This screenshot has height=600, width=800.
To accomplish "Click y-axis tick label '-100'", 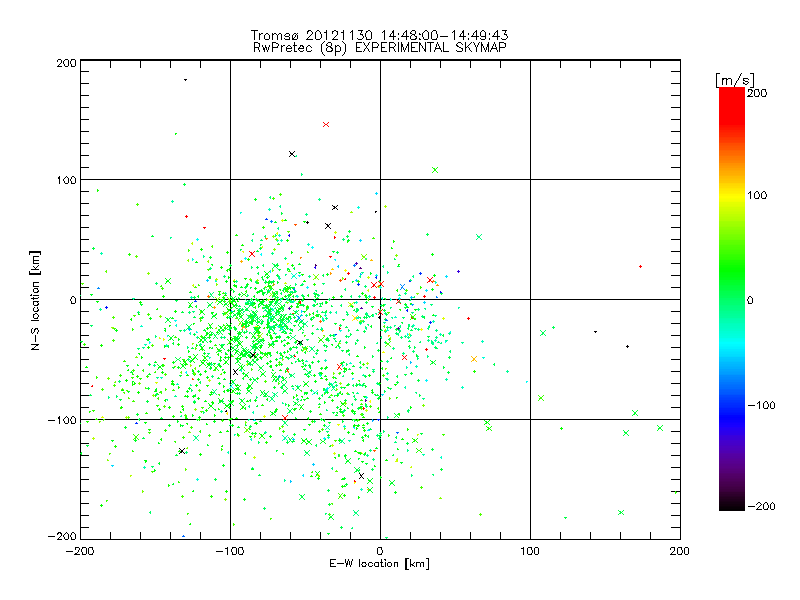I will coord(62,420).
